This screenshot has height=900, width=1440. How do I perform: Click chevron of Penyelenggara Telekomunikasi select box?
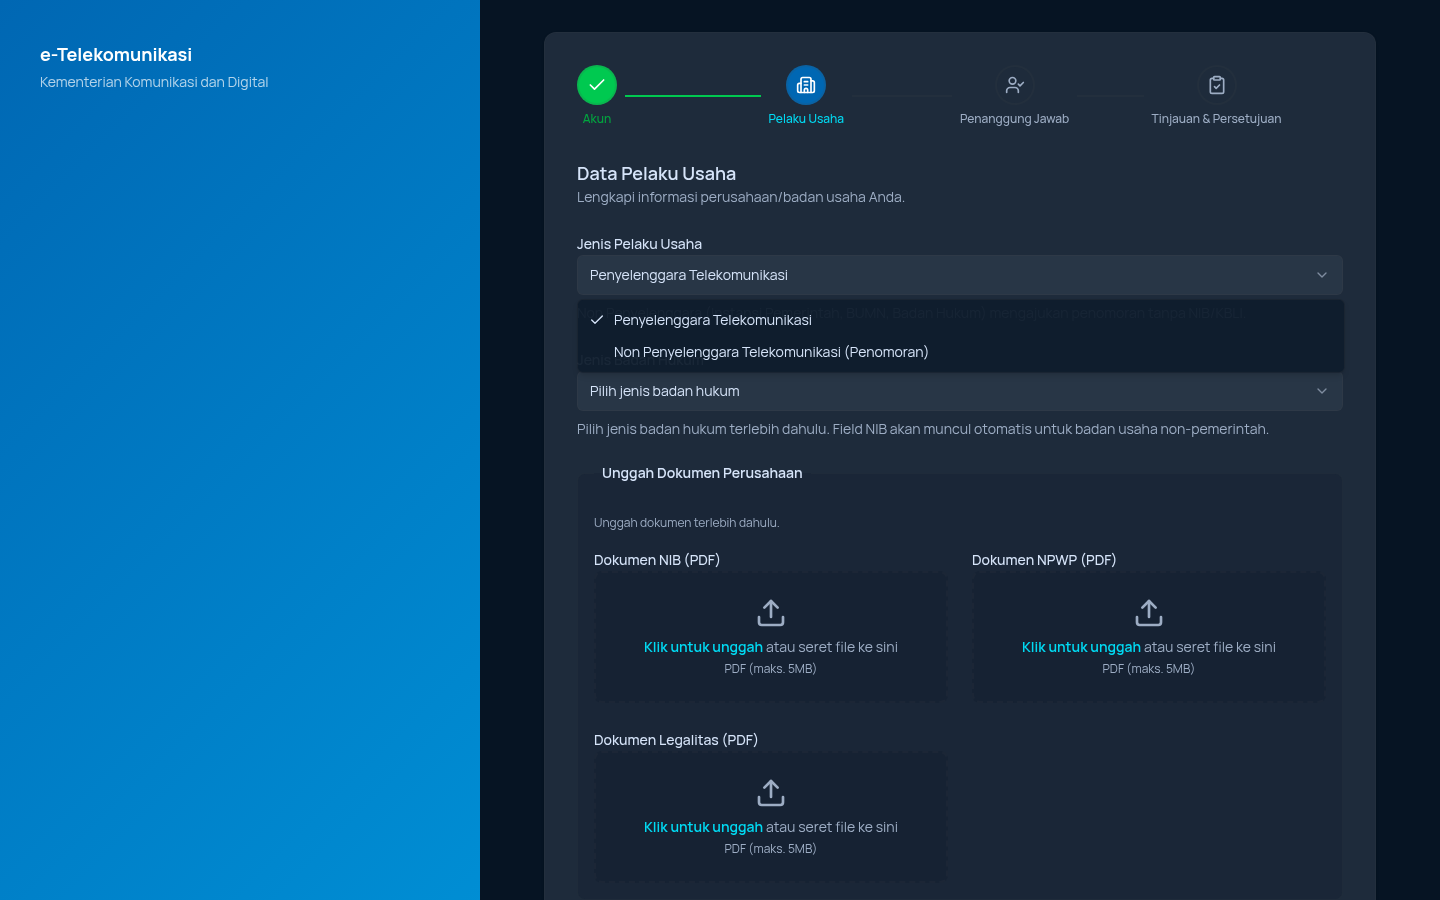(x=1322, y=275)
